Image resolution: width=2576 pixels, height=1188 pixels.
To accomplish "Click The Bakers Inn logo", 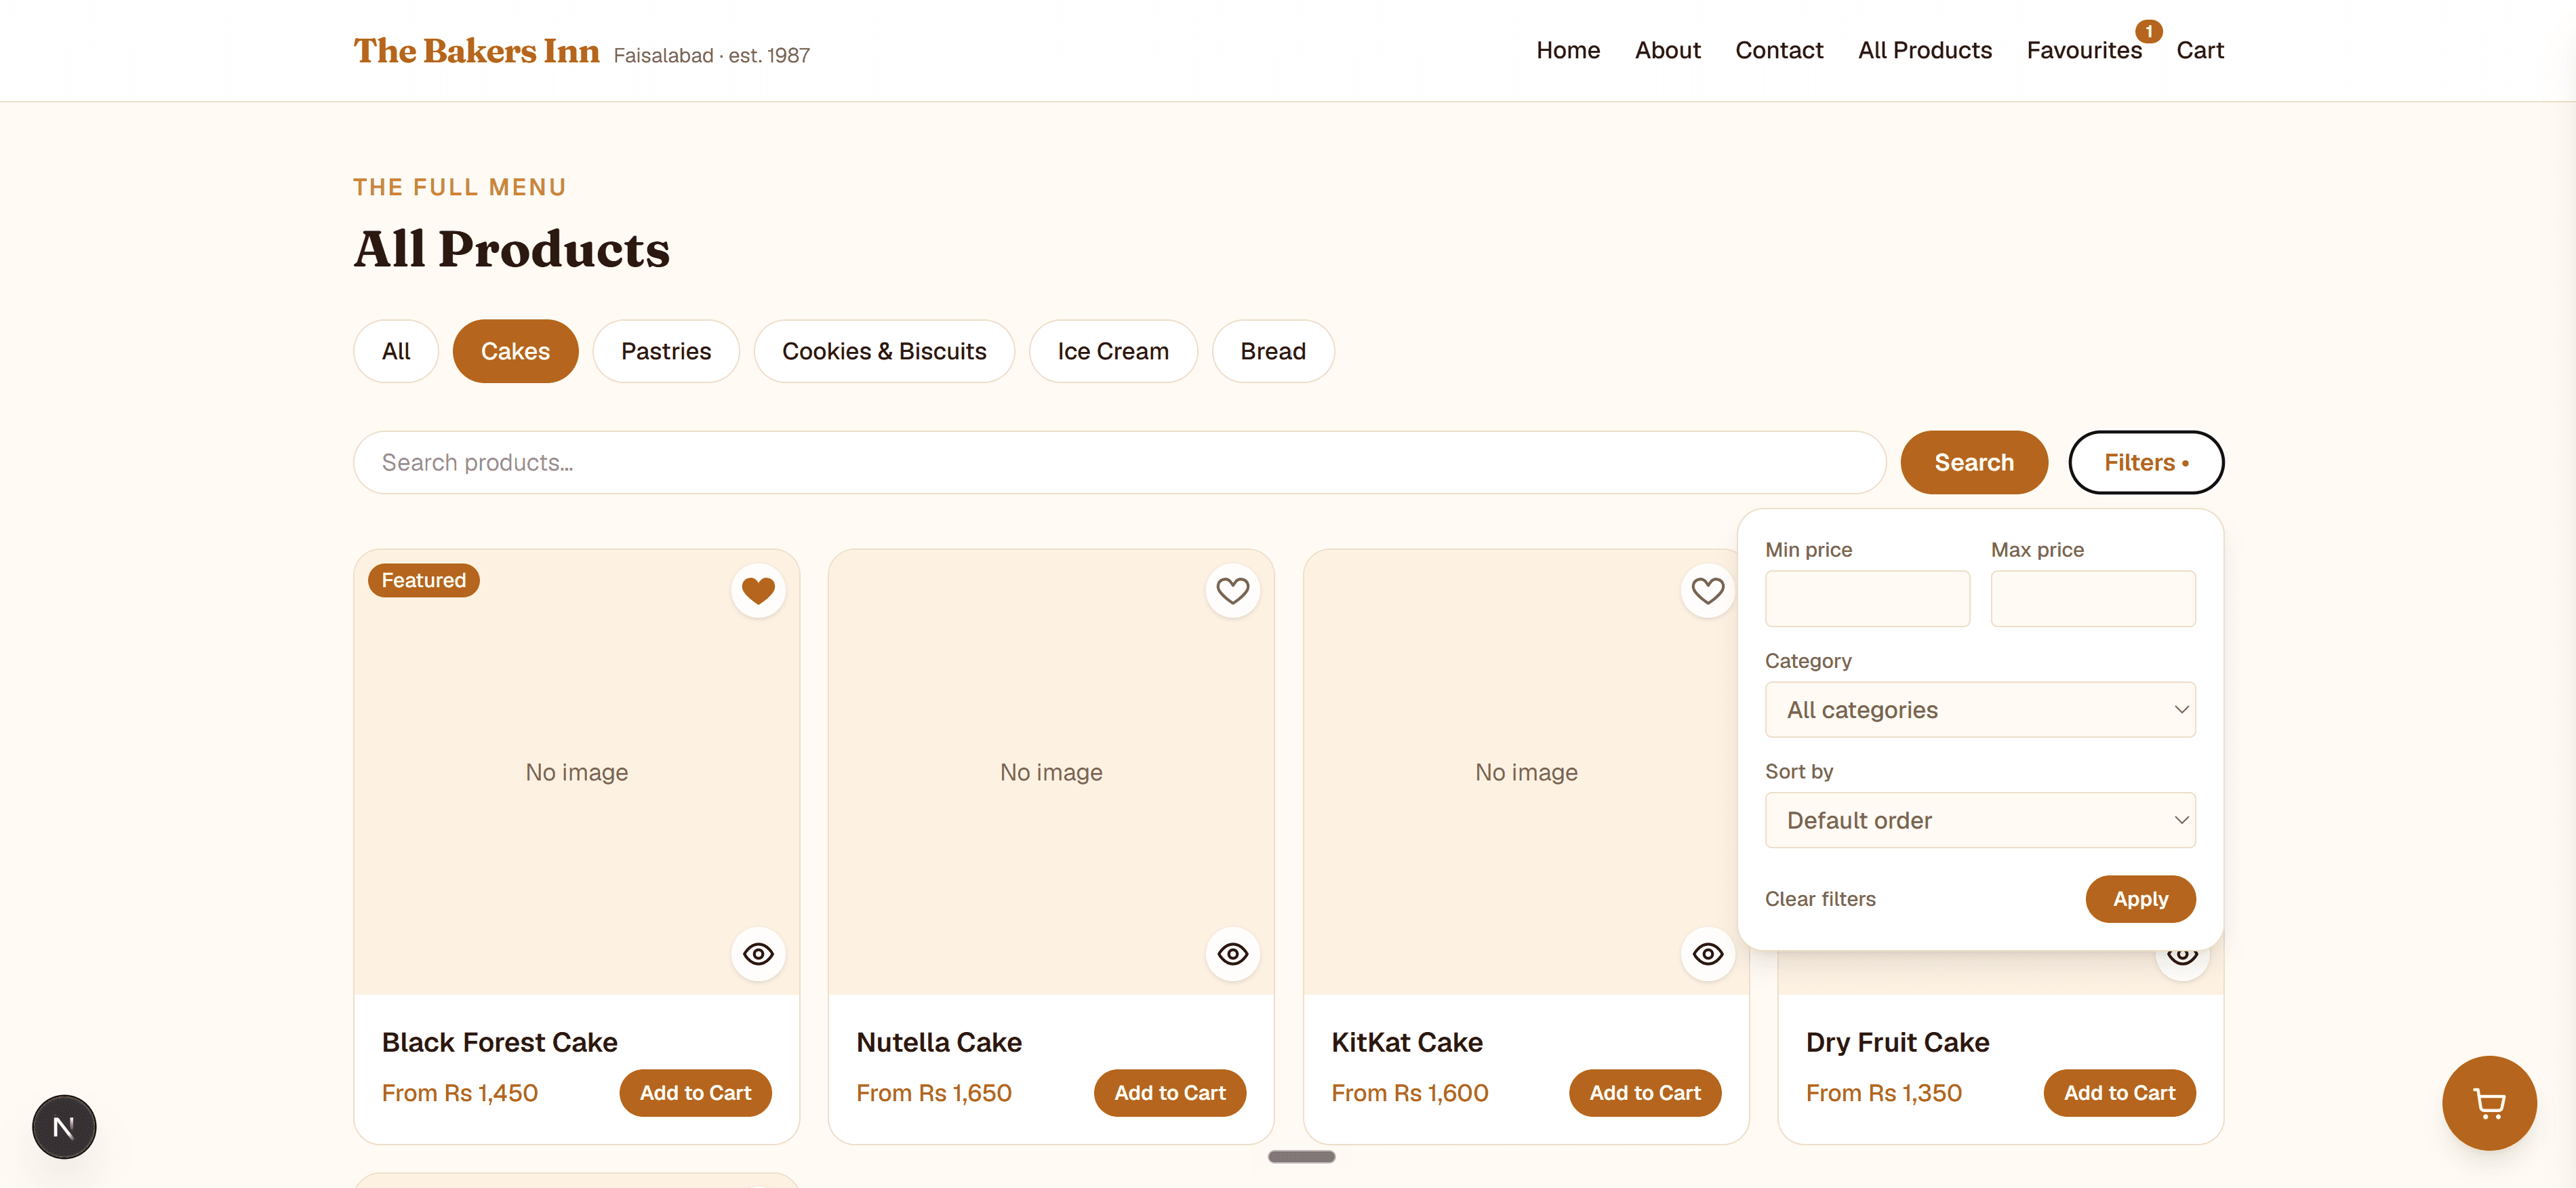I will pyautogui.click(x=476, y=51).
